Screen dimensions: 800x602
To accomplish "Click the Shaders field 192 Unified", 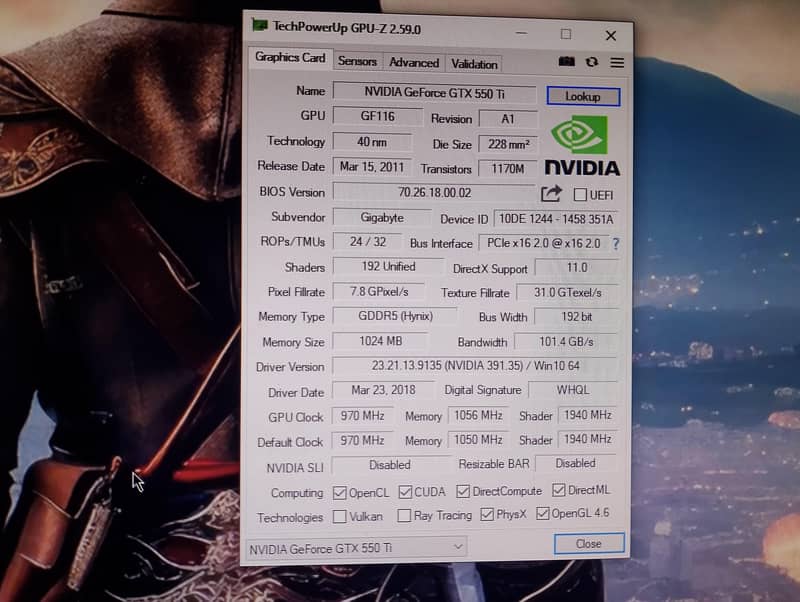I will click(x=388, y=266).
